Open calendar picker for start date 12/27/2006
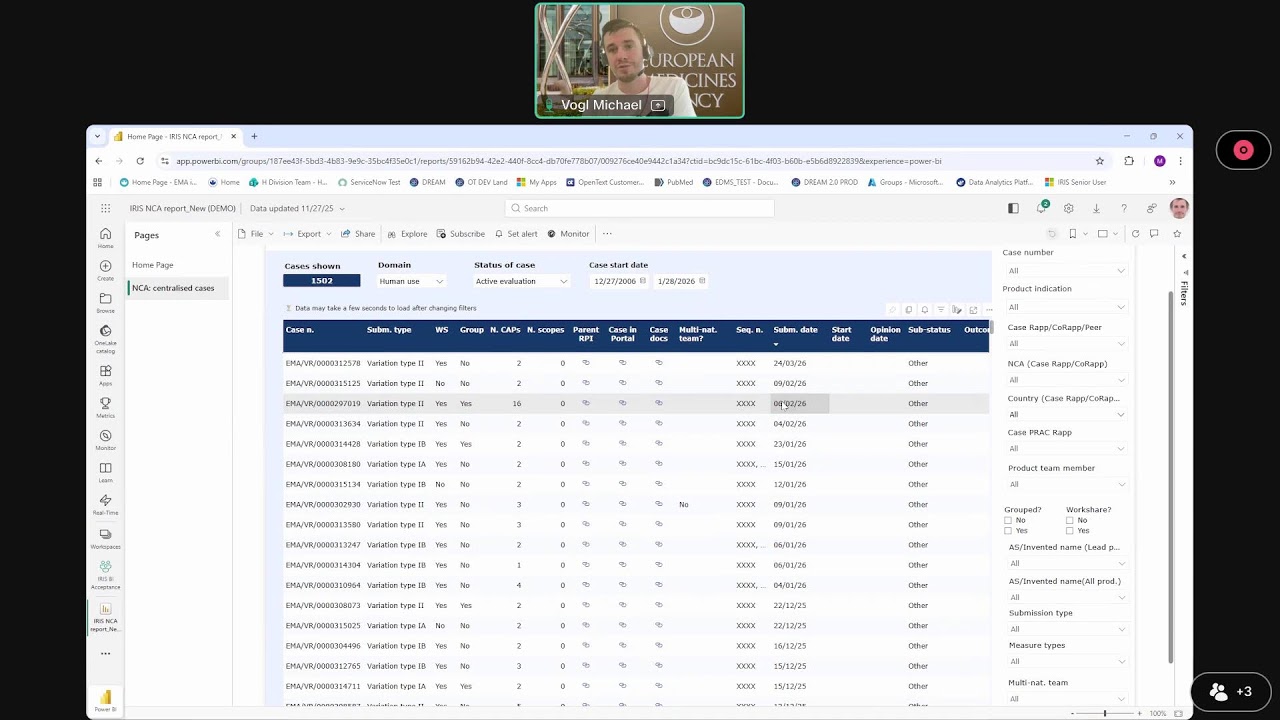Image resolution: width=1280 pixels, height=720 pixels. 642,281
